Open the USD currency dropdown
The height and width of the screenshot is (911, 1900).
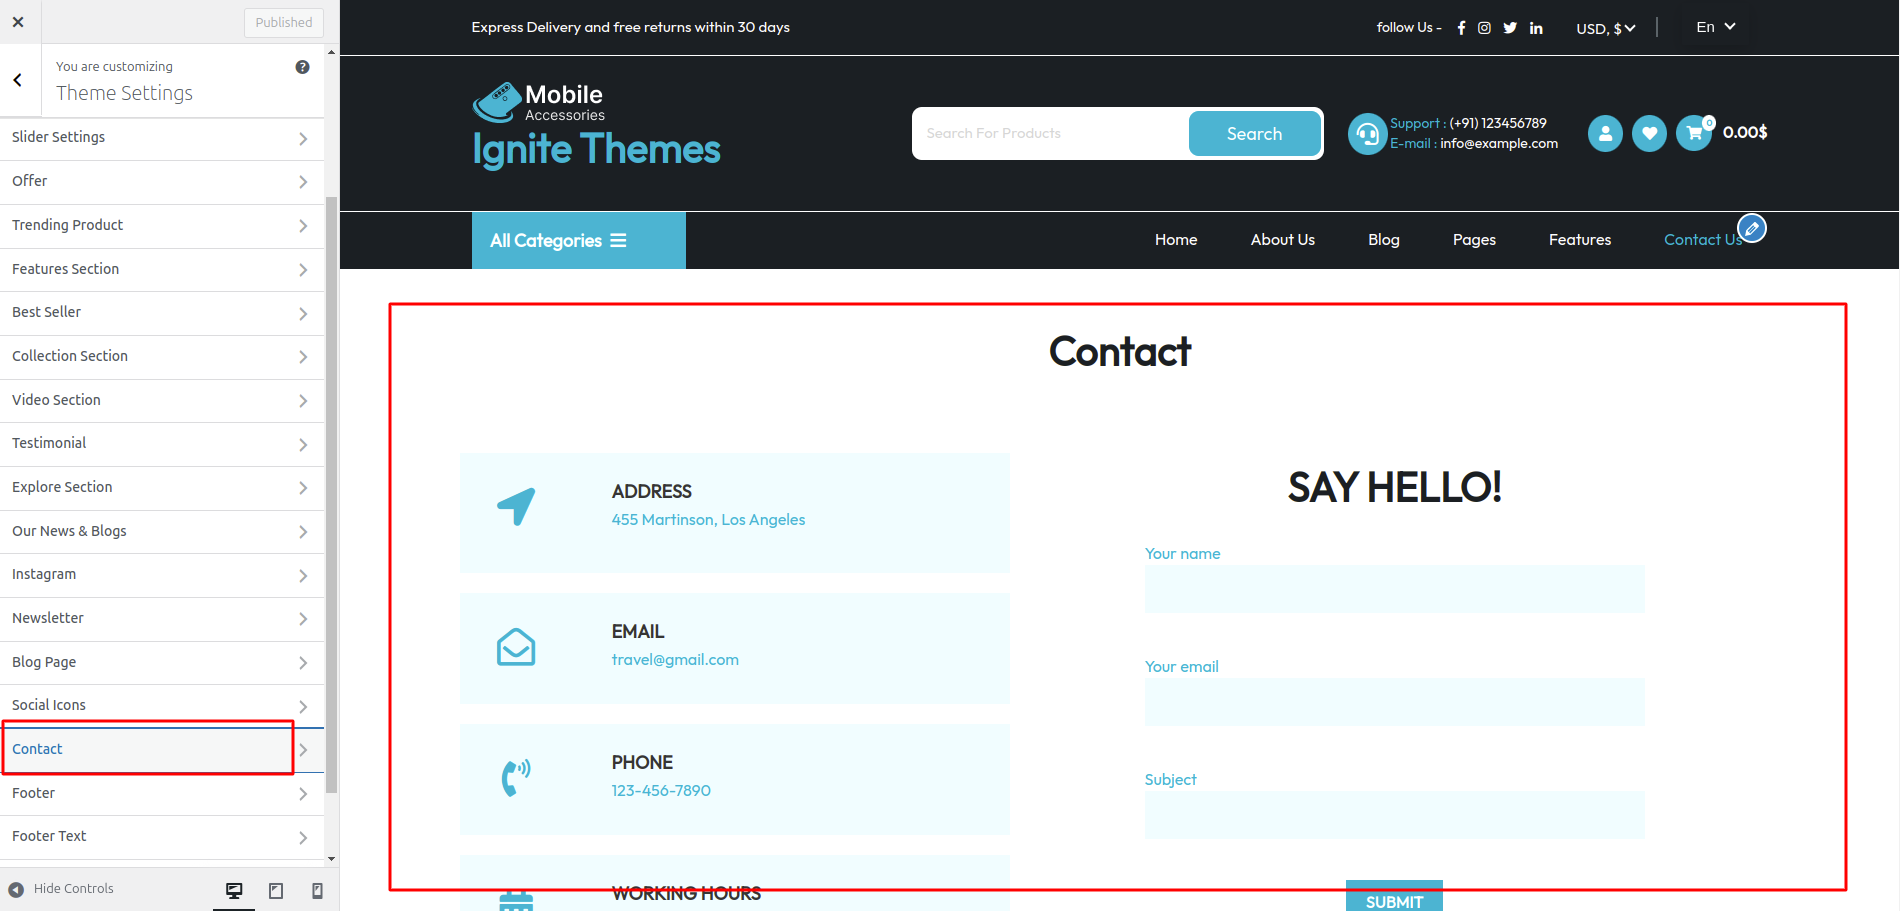[1605, 28]
